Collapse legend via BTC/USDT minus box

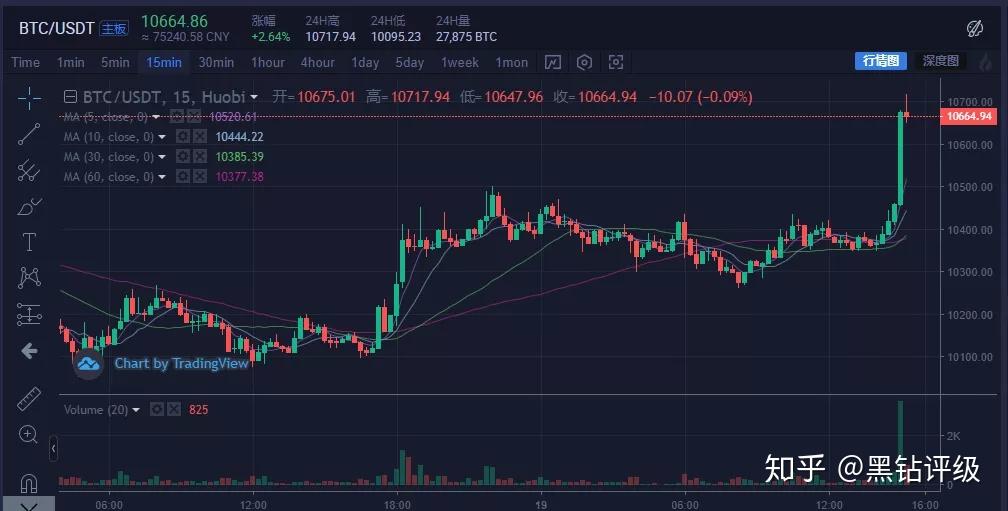tap(70, 97)
